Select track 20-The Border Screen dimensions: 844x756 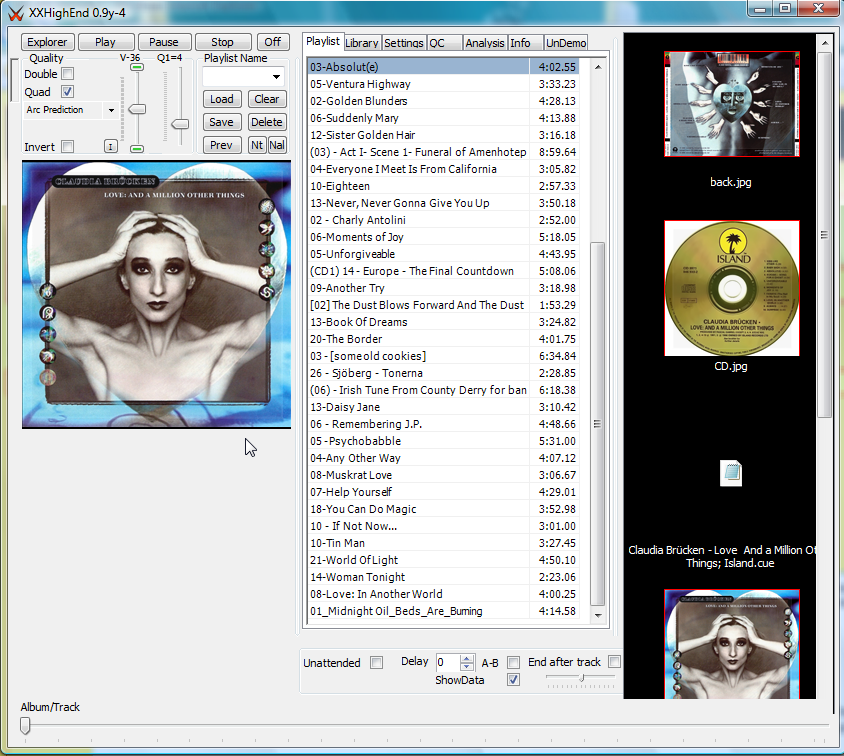tap(445, 339)
